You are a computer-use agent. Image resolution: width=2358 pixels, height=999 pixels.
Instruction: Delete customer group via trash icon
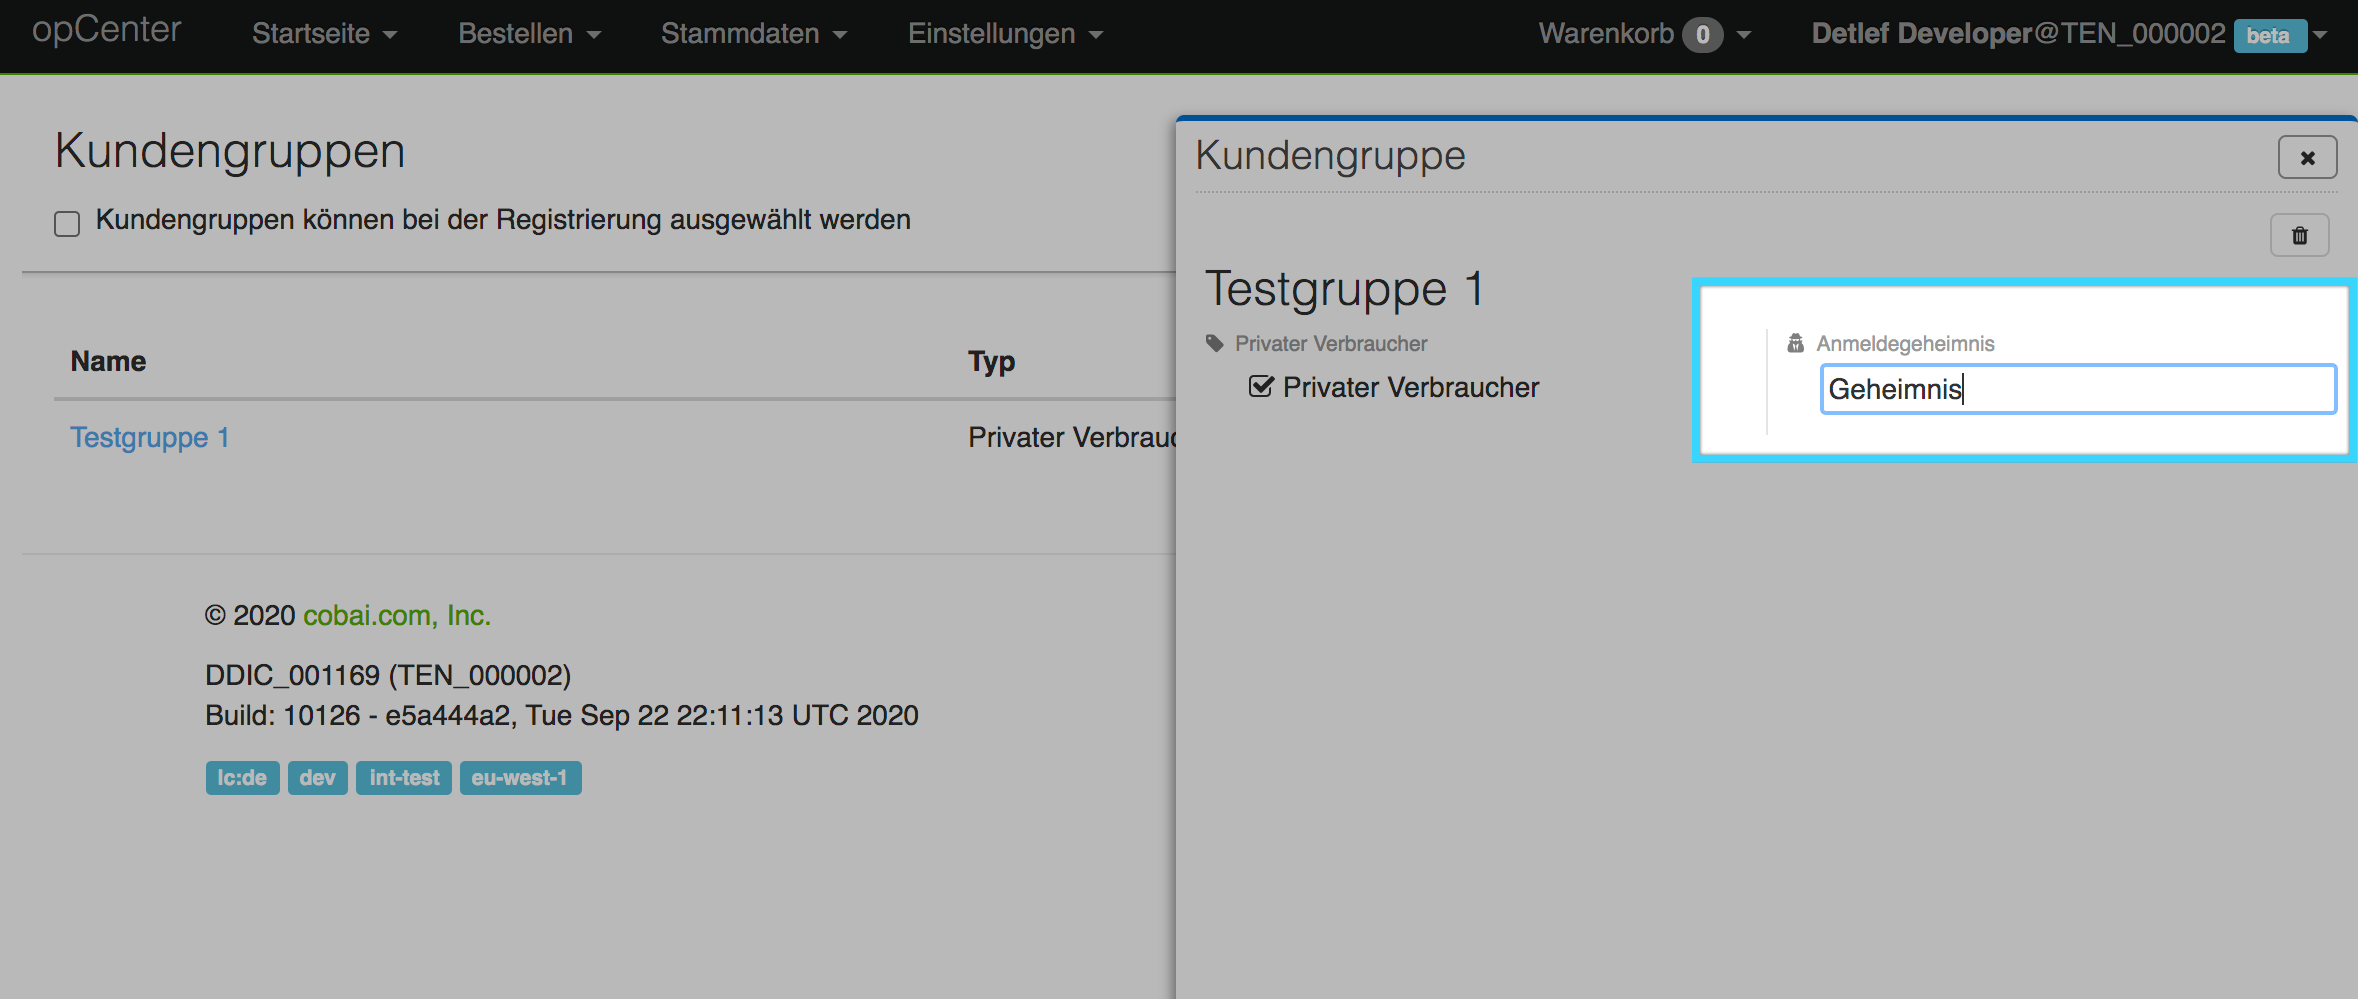[x=2299, y=236]
